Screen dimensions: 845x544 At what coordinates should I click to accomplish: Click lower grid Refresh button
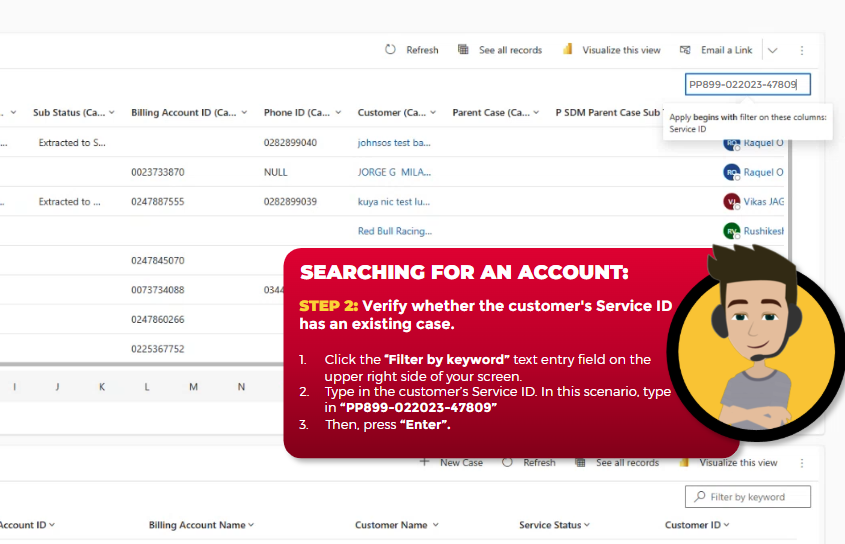529,463
